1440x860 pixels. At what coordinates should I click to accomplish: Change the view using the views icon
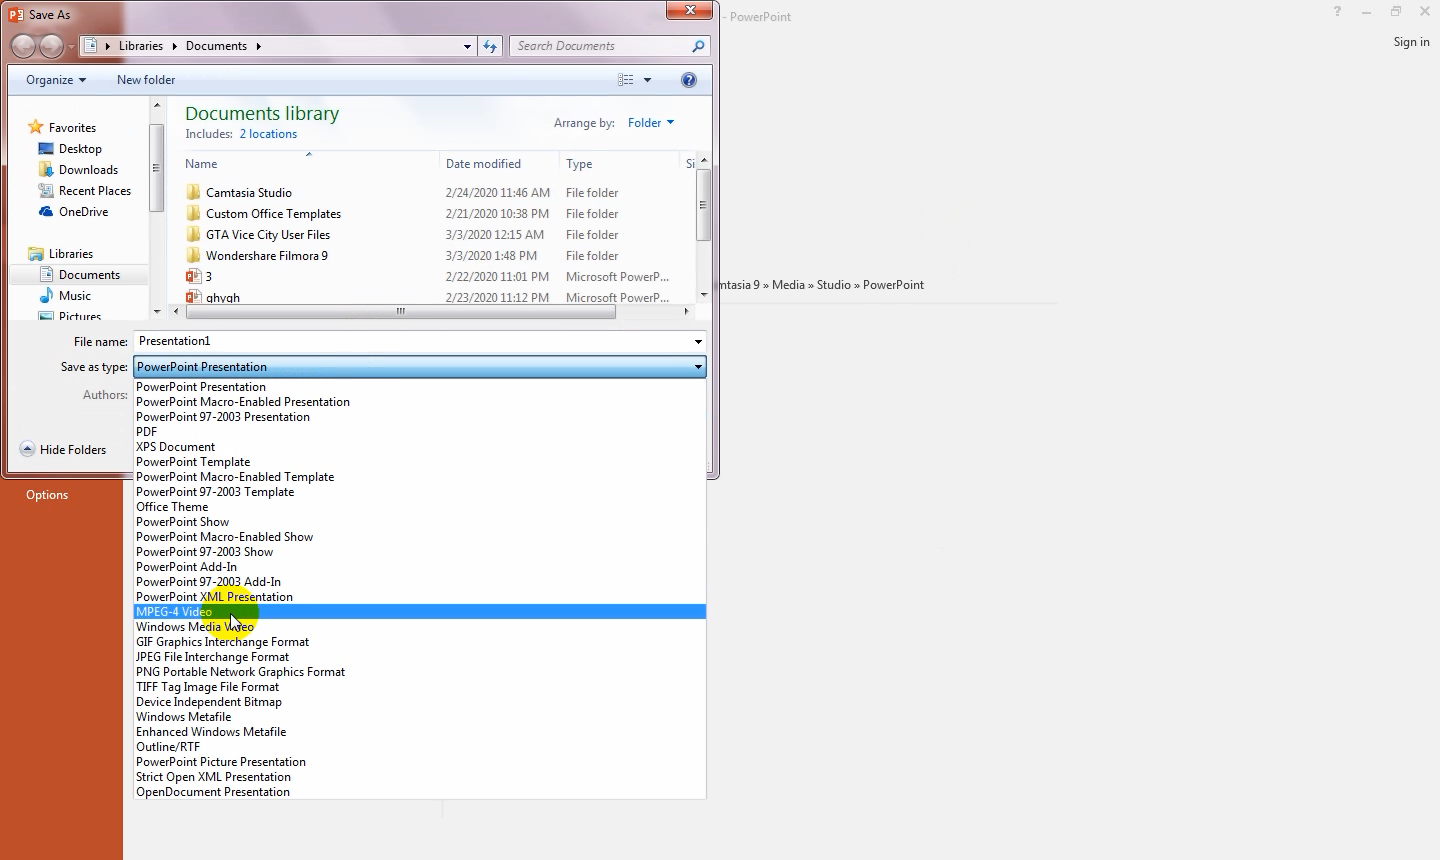(x=626, y=80)
